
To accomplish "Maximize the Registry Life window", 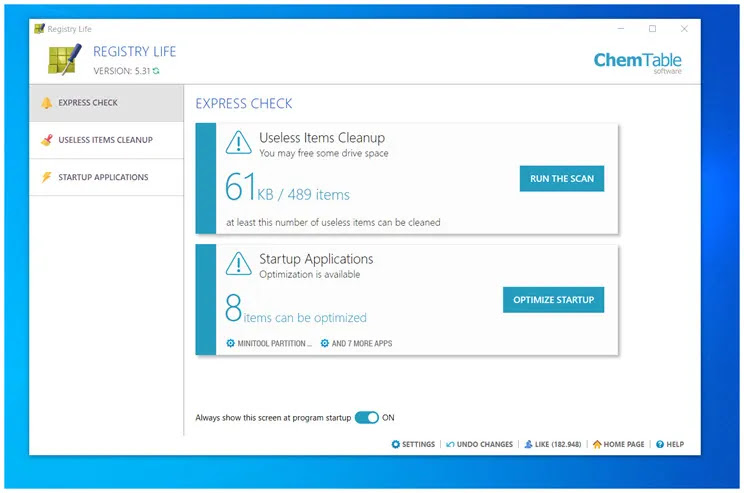I will click(652, 28).
